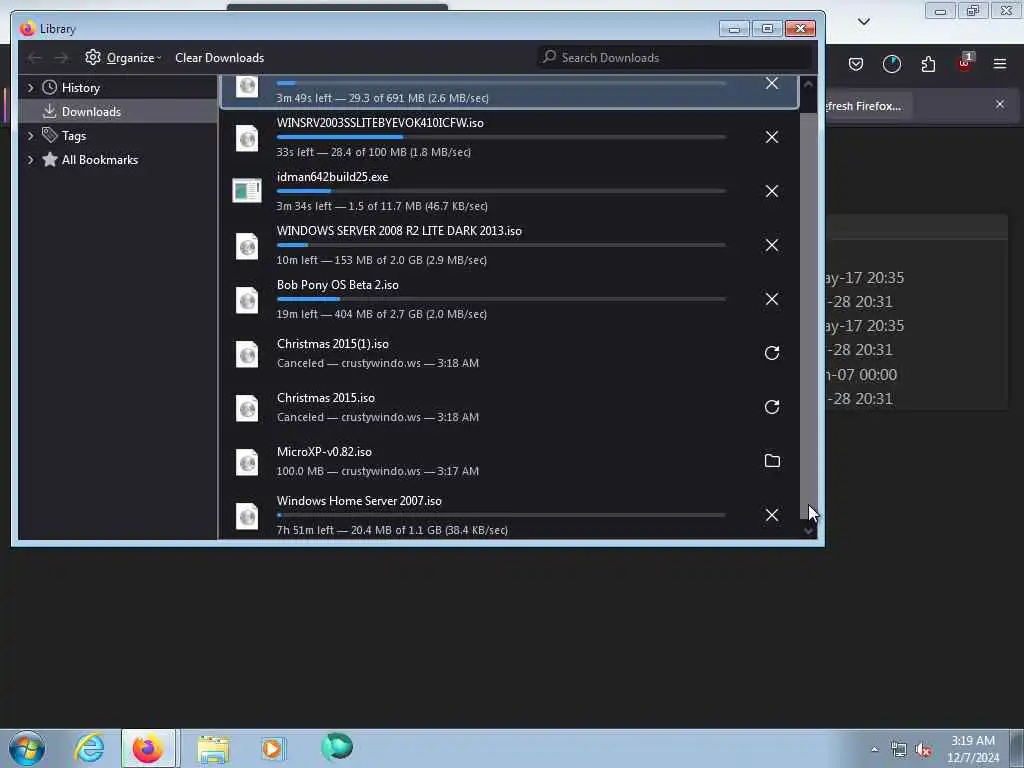Open the network tray icon
Viewport: 1024px width, 768px height.
(899, 750)
